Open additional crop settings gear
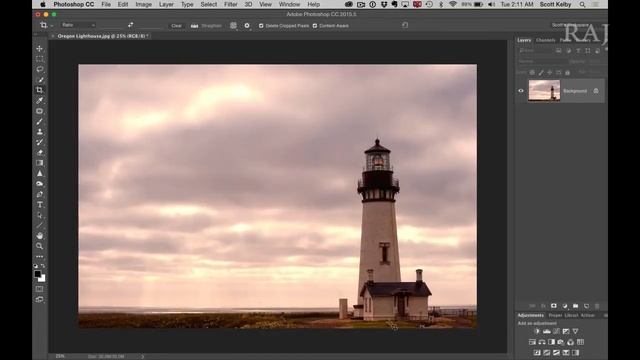The height and width of the screenshot is (360, 640). click(x=247, y=25)
